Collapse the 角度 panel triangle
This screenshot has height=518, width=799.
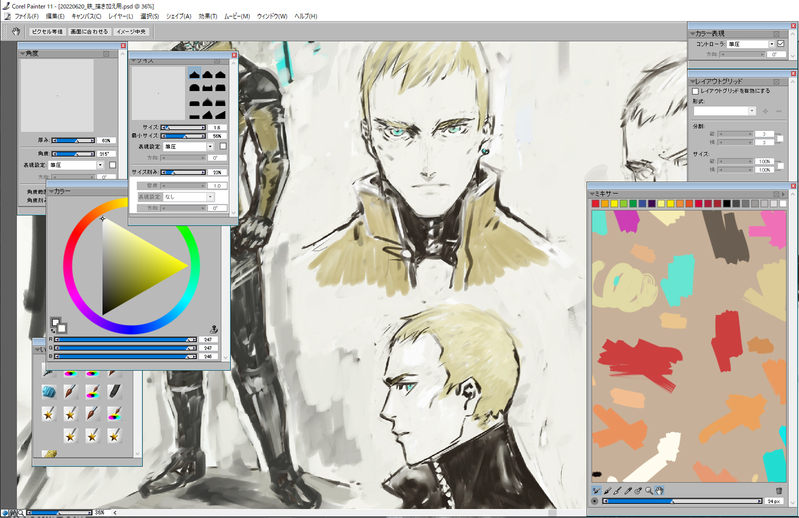22,53
